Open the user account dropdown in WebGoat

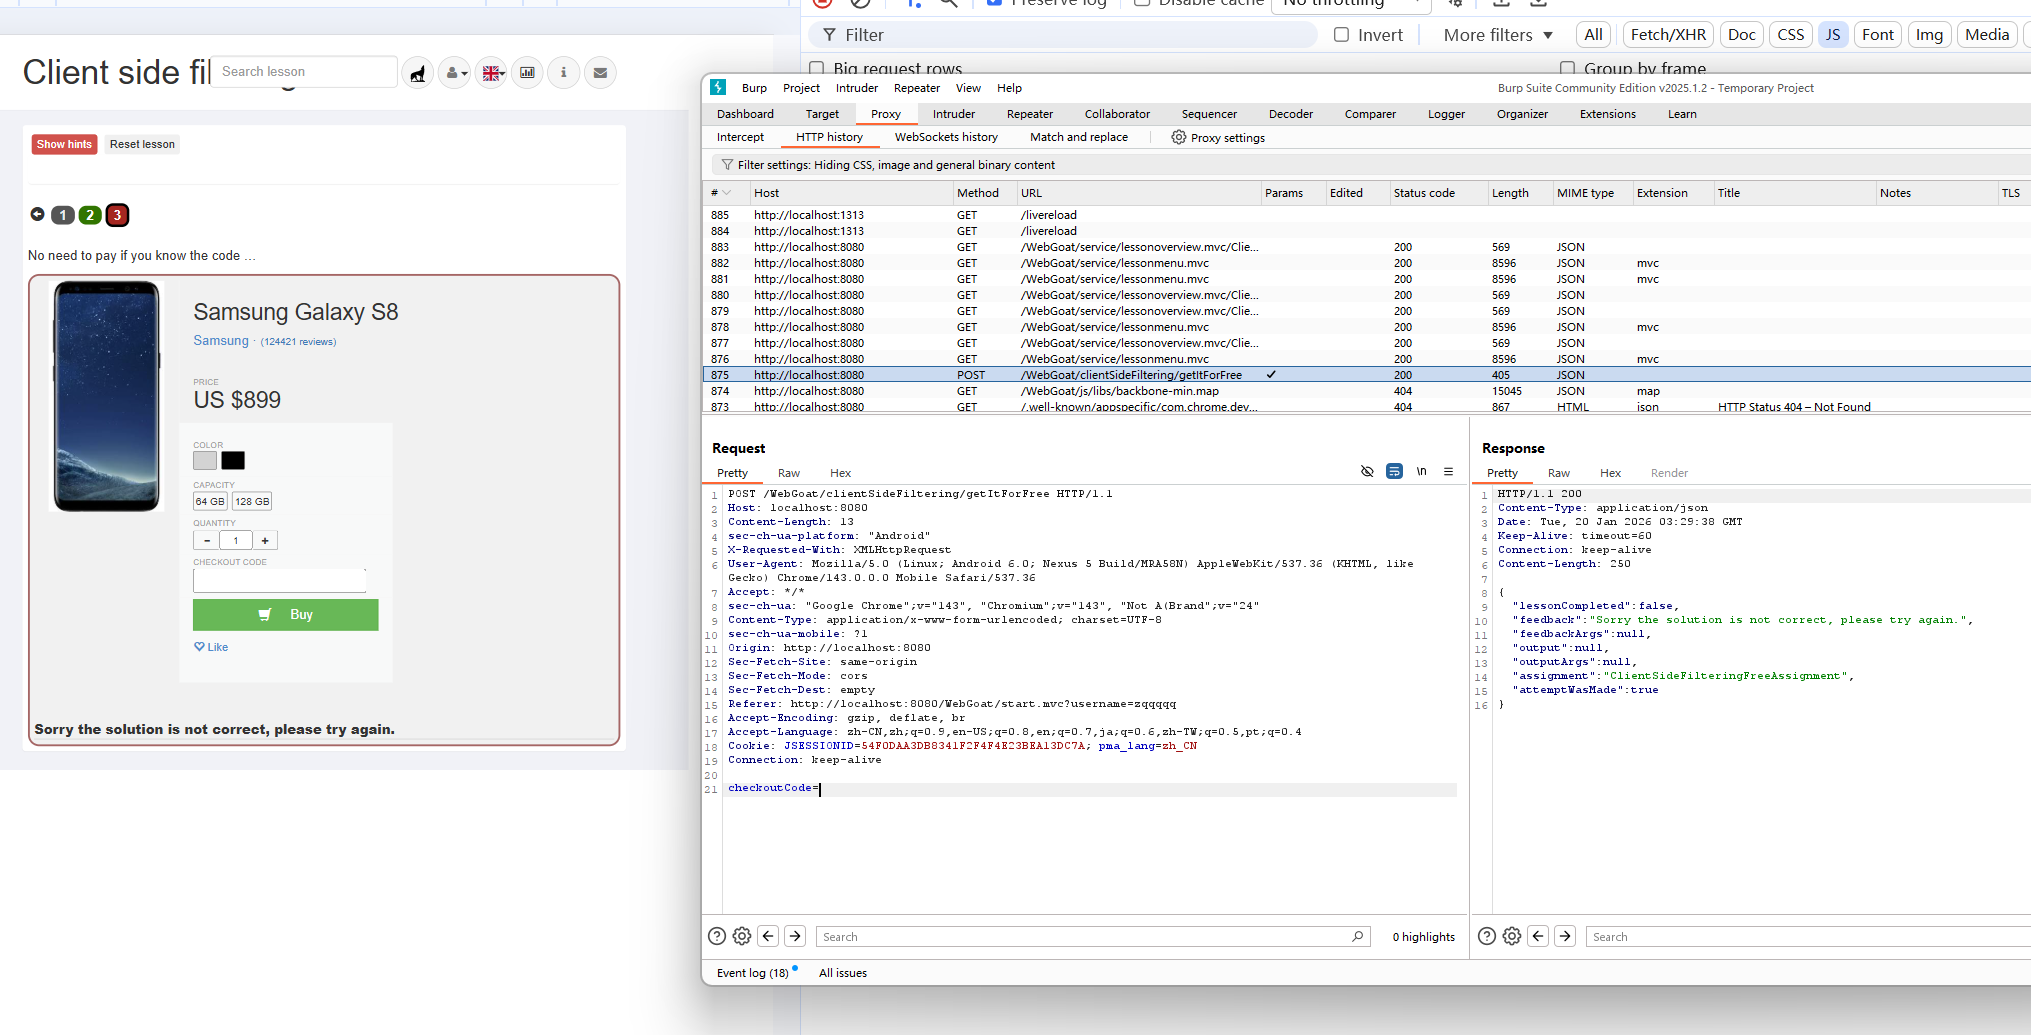pyautogui.click(x=455, y=73)
